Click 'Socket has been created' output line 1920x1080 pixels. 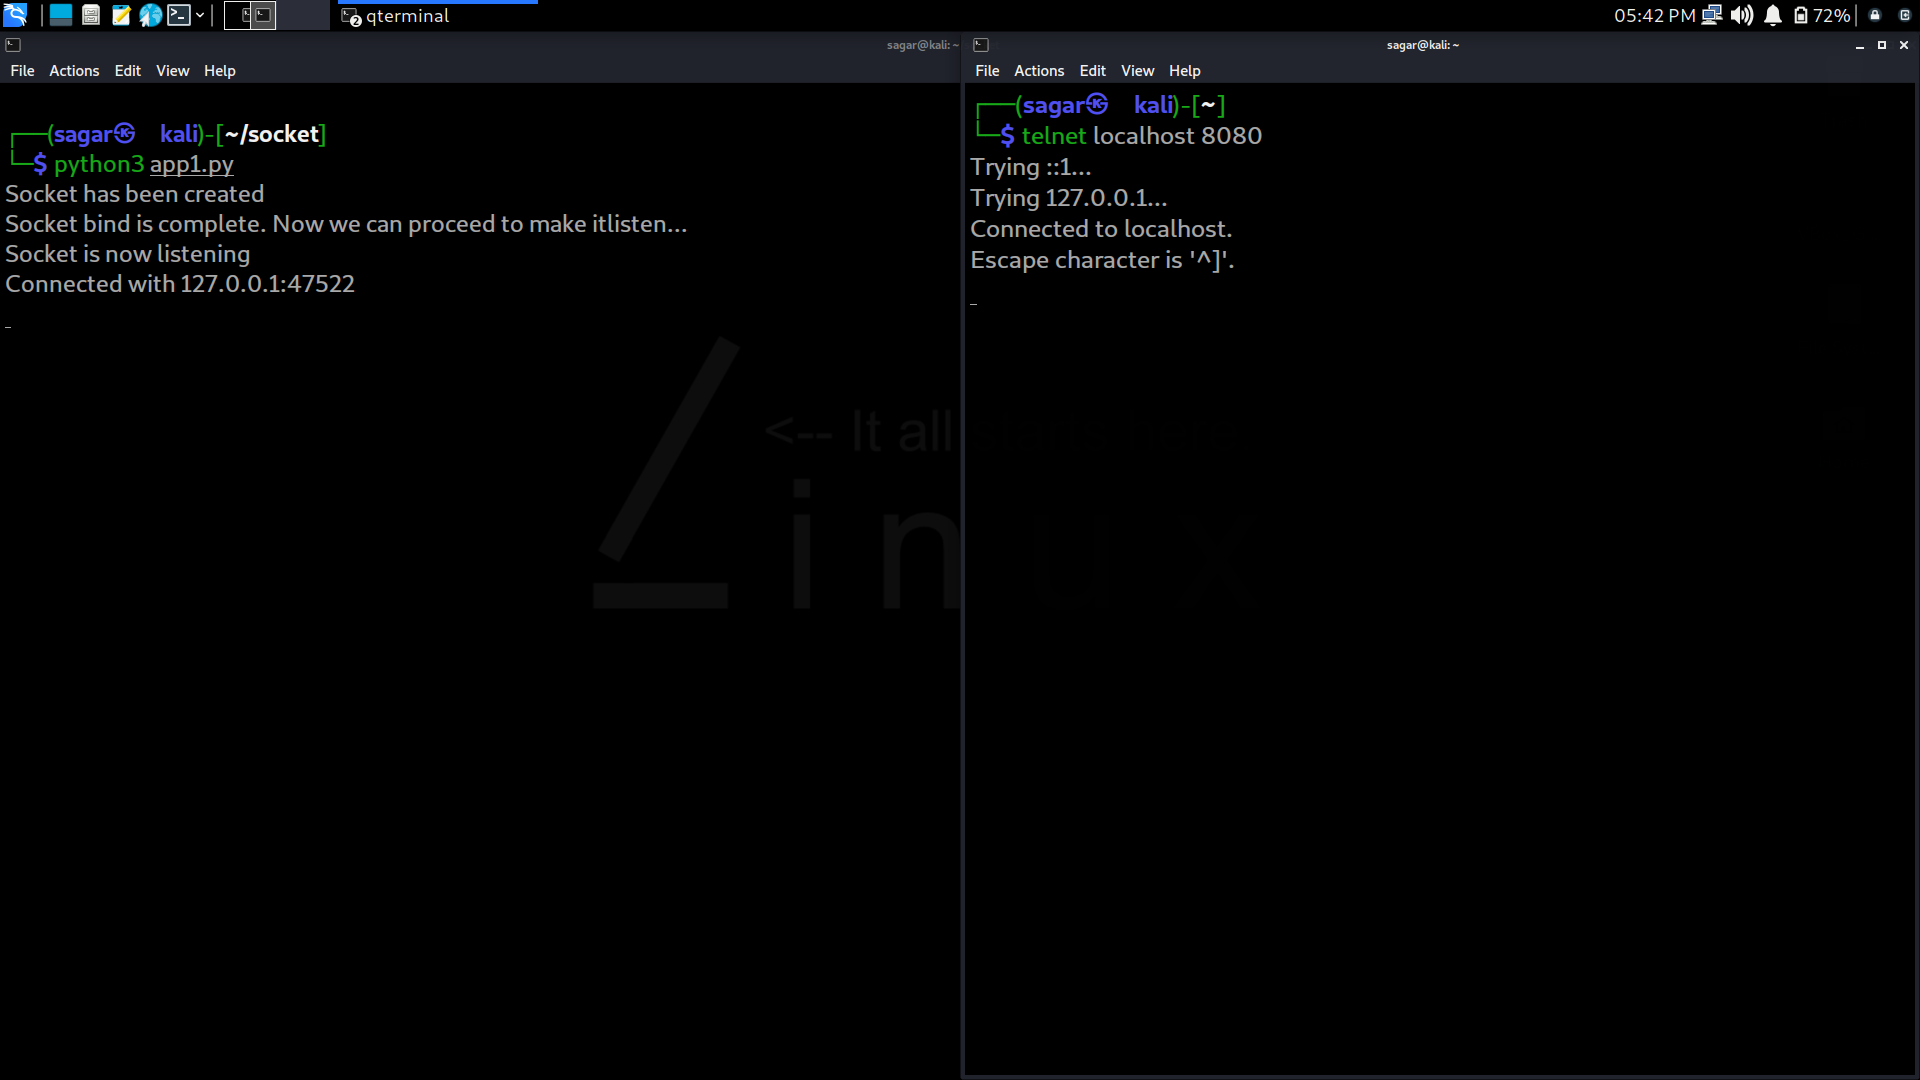click(x=135, y=194)
